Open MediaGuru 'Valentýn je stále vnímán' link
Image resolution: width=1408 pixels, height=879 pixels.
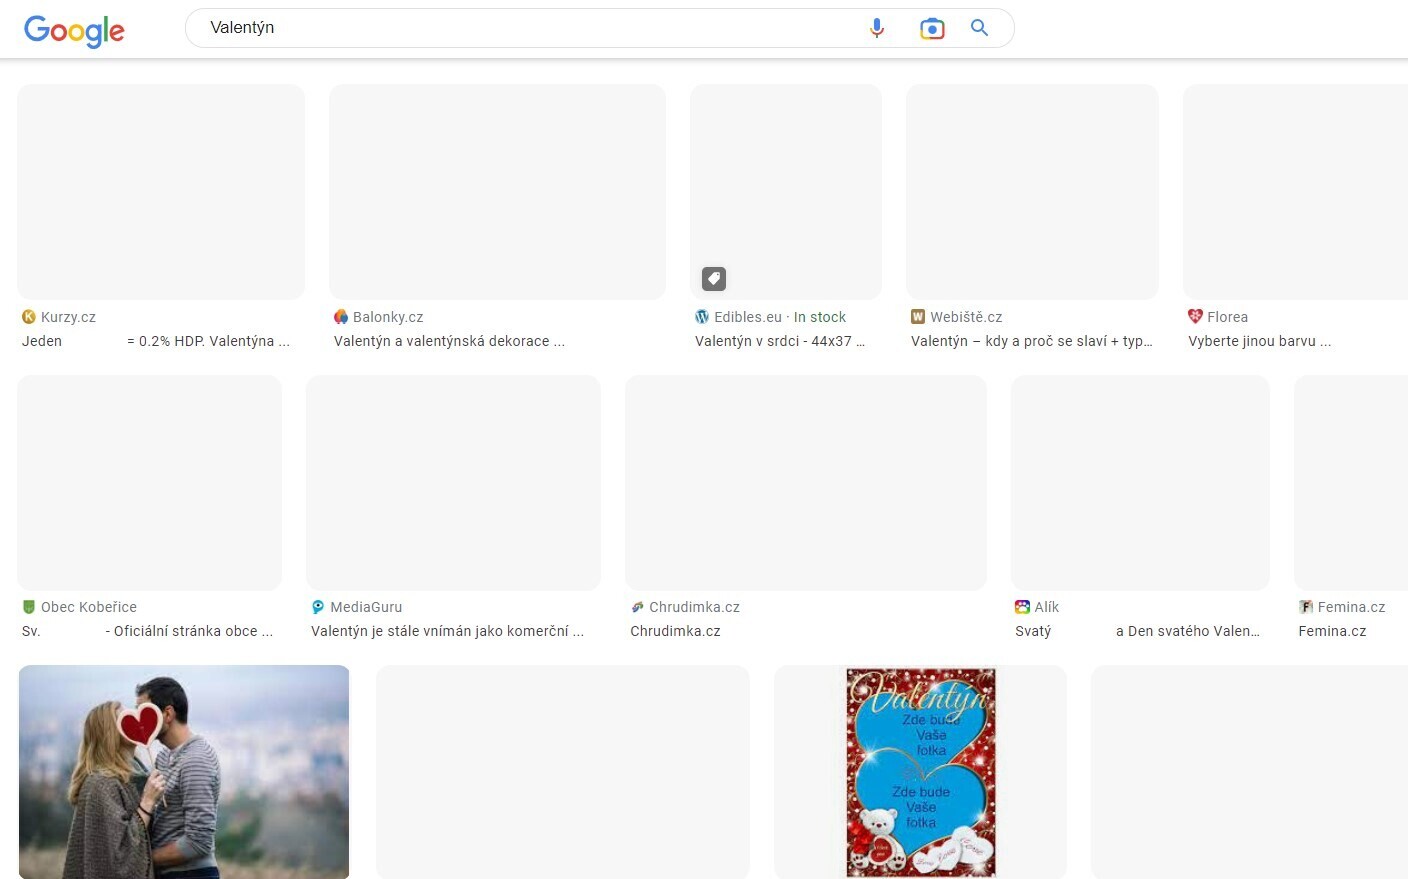(447, 631)
